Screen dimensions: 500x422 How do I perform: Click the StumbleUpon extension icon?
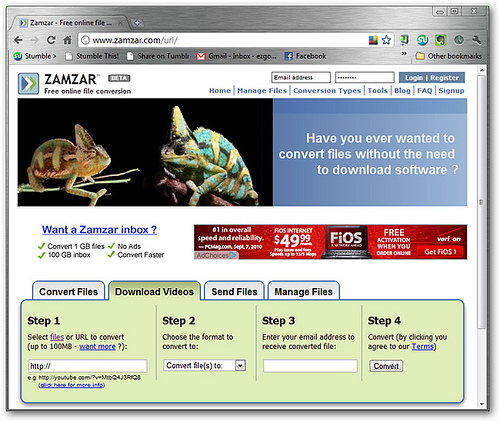point(423,40)
